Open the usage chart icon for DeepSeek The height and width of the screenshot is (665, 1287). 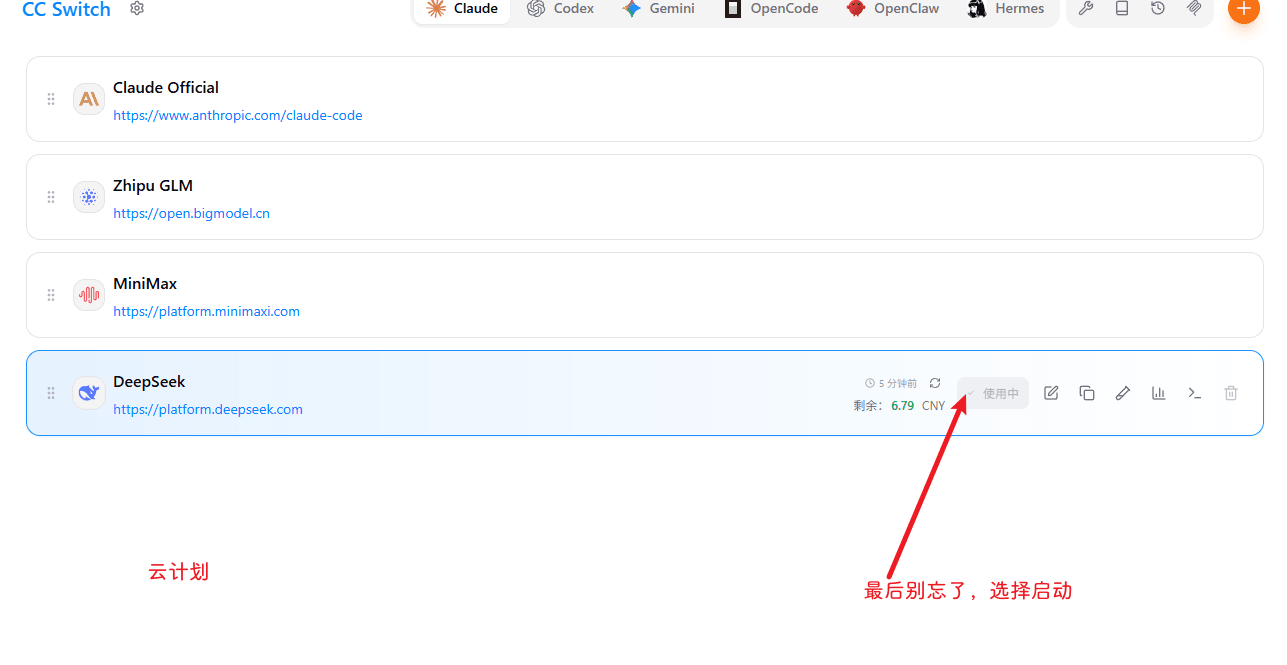tap(1159, 393)
